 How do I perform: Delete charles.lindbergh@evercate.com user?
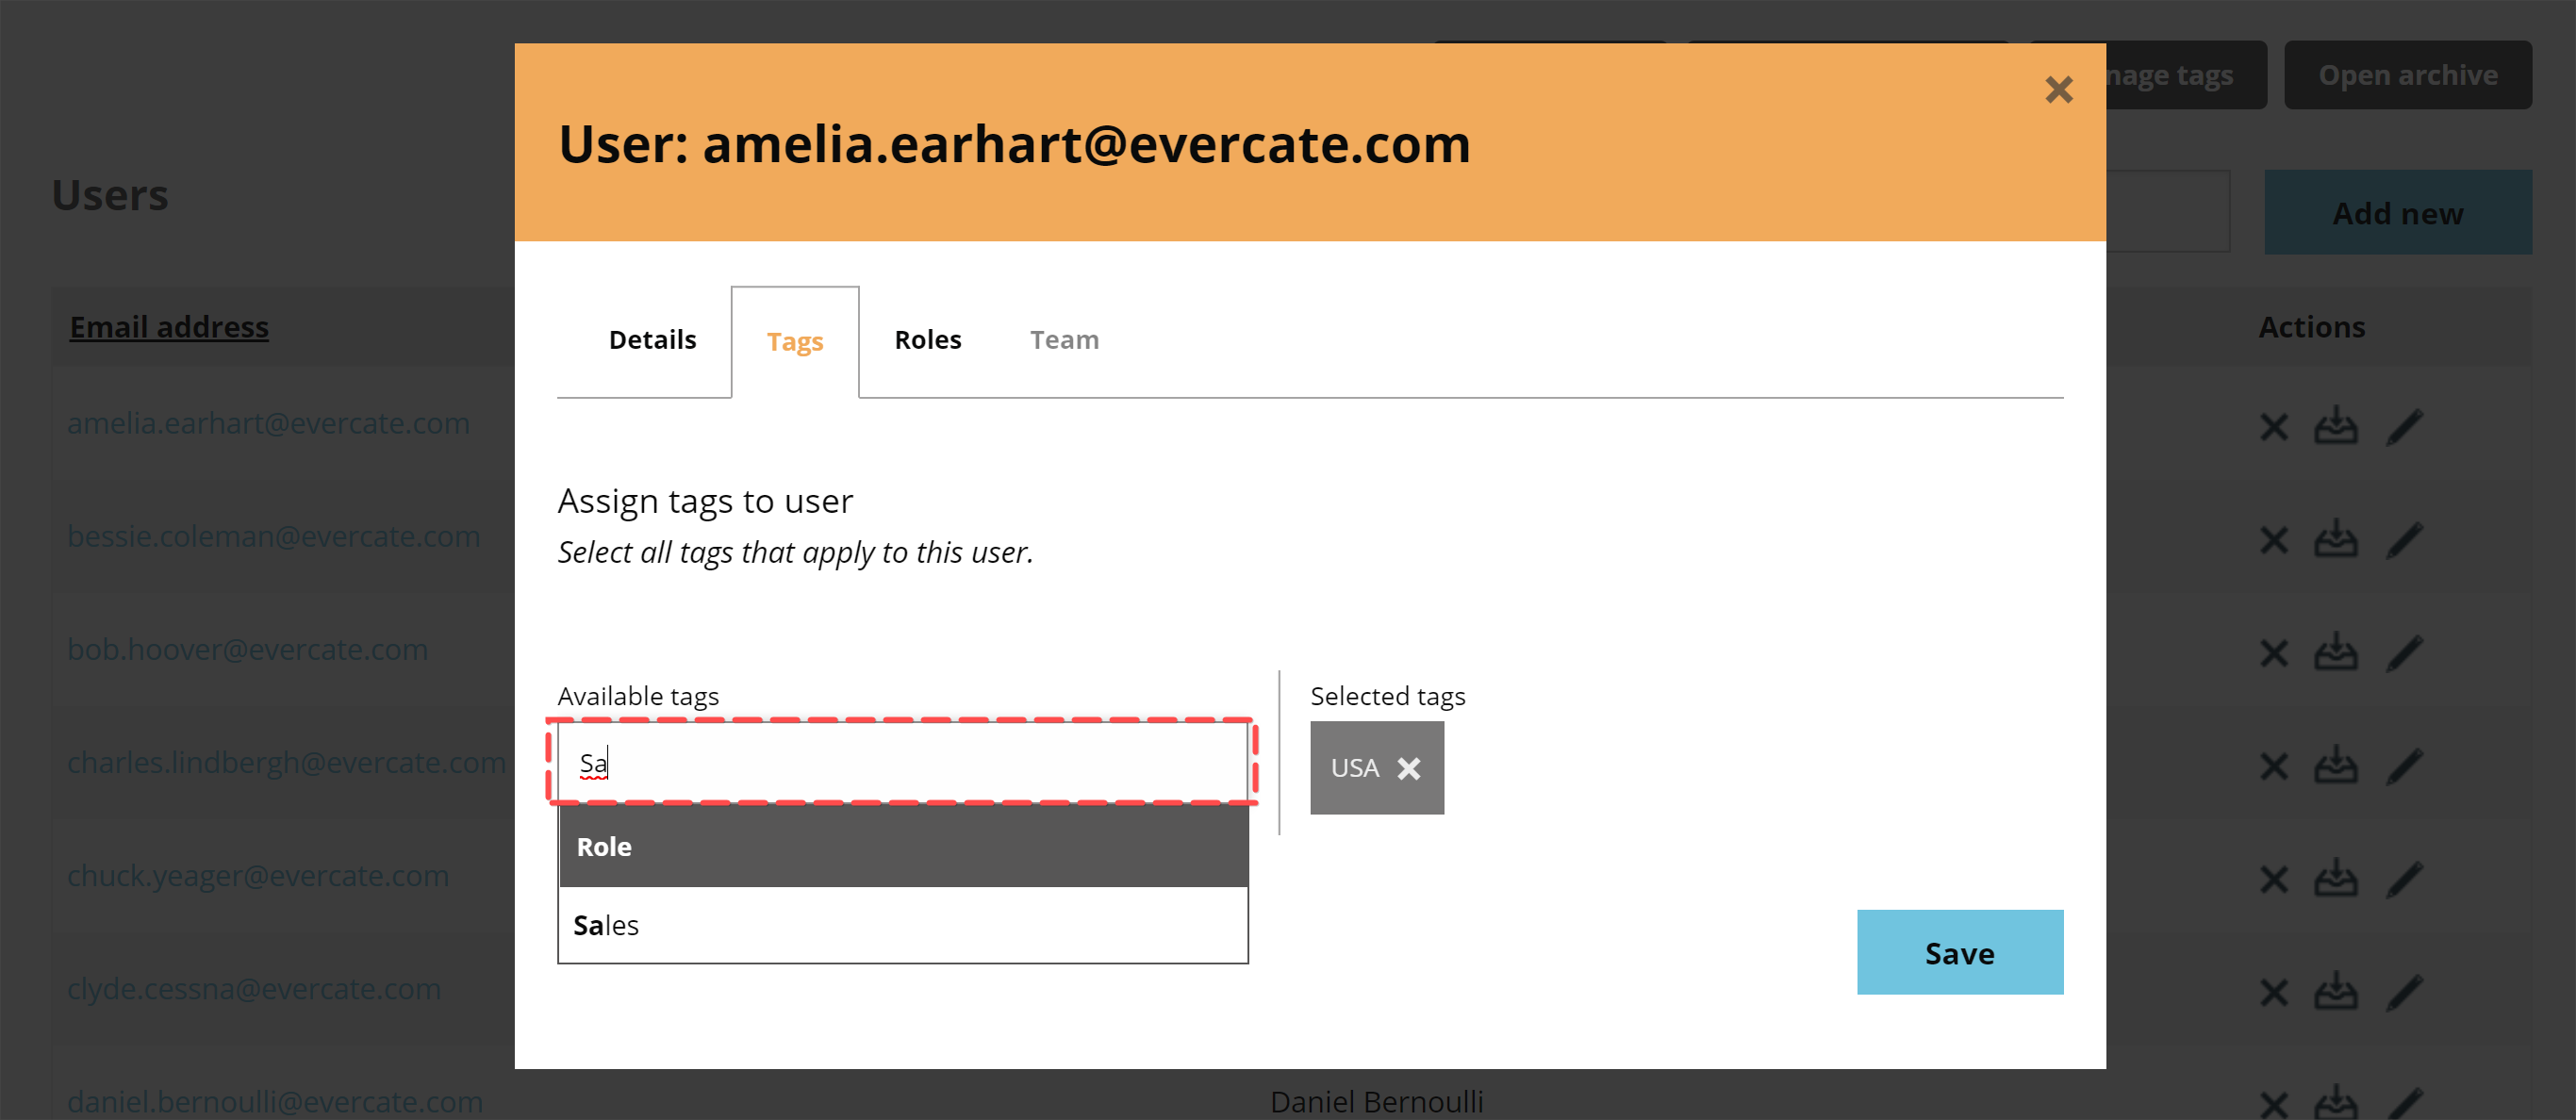click(x=2274, y=765)
